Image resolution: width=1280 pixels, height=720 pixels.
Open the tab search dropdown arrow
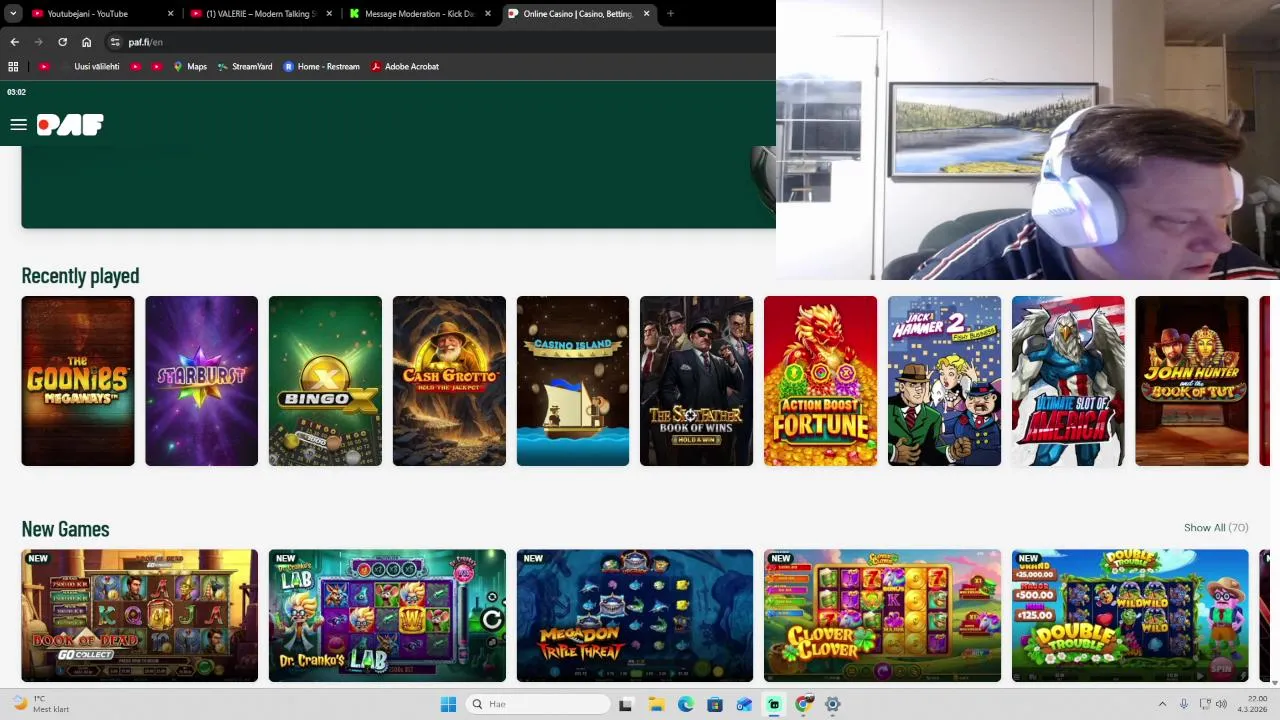tap(13, 14)
